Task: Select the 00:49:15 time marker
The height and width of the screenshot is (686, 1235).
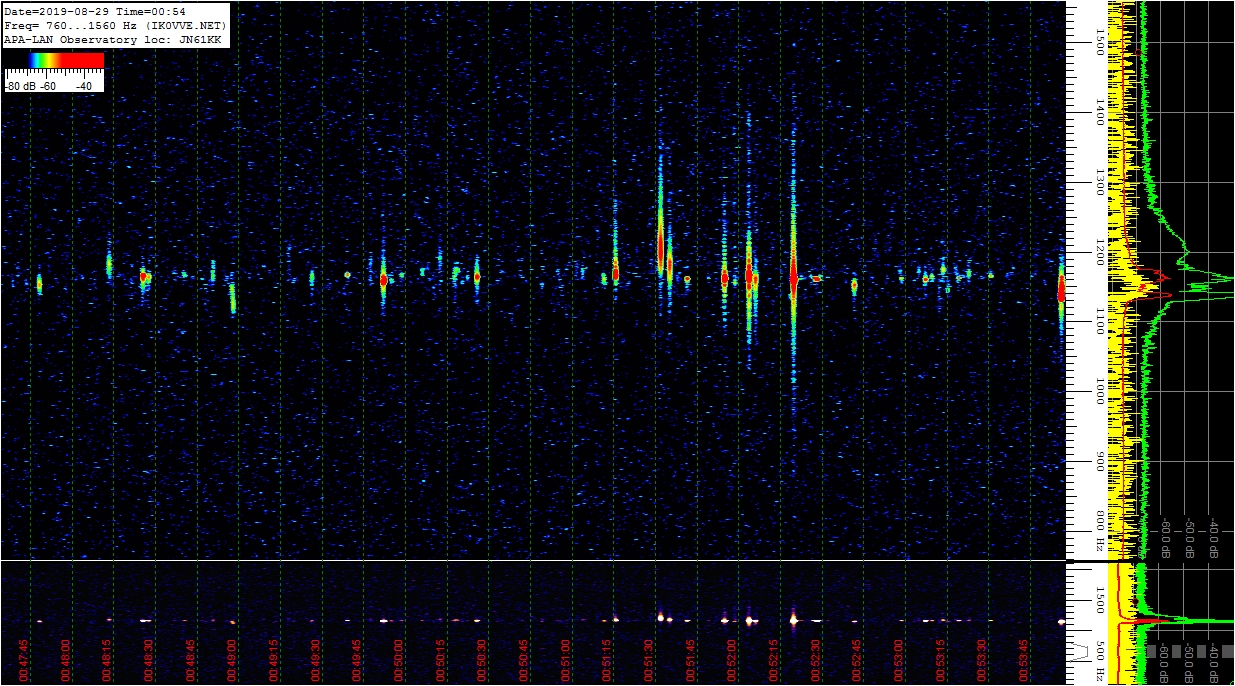Action: 274,661
